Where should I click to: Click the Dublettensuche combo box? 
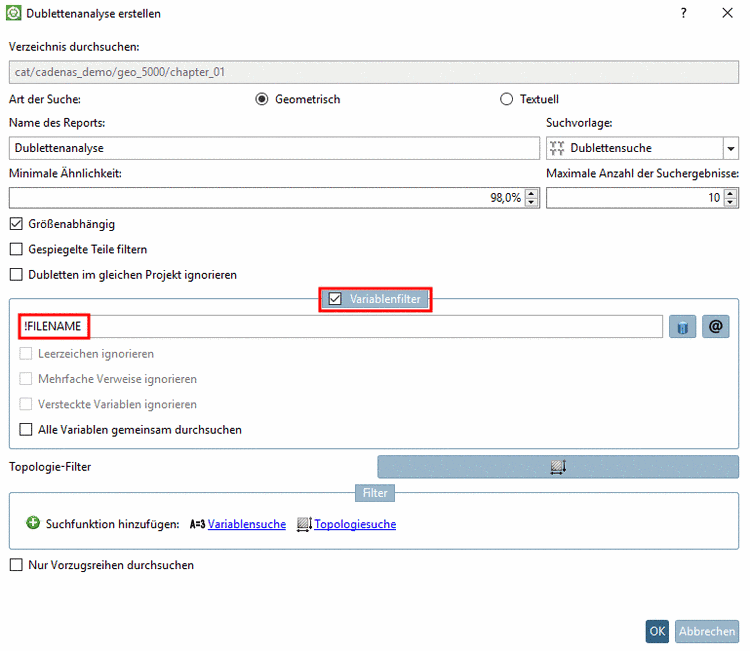coord(642,148)
